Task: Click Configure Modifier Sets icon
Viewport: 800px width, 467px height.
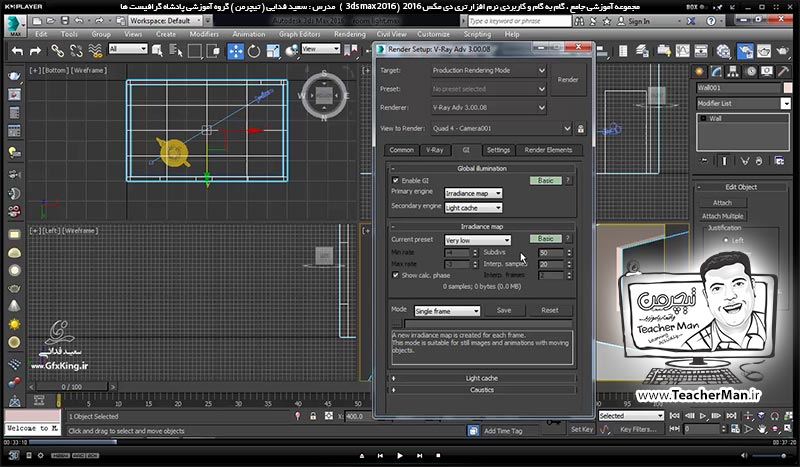Action: coord(779,161)
